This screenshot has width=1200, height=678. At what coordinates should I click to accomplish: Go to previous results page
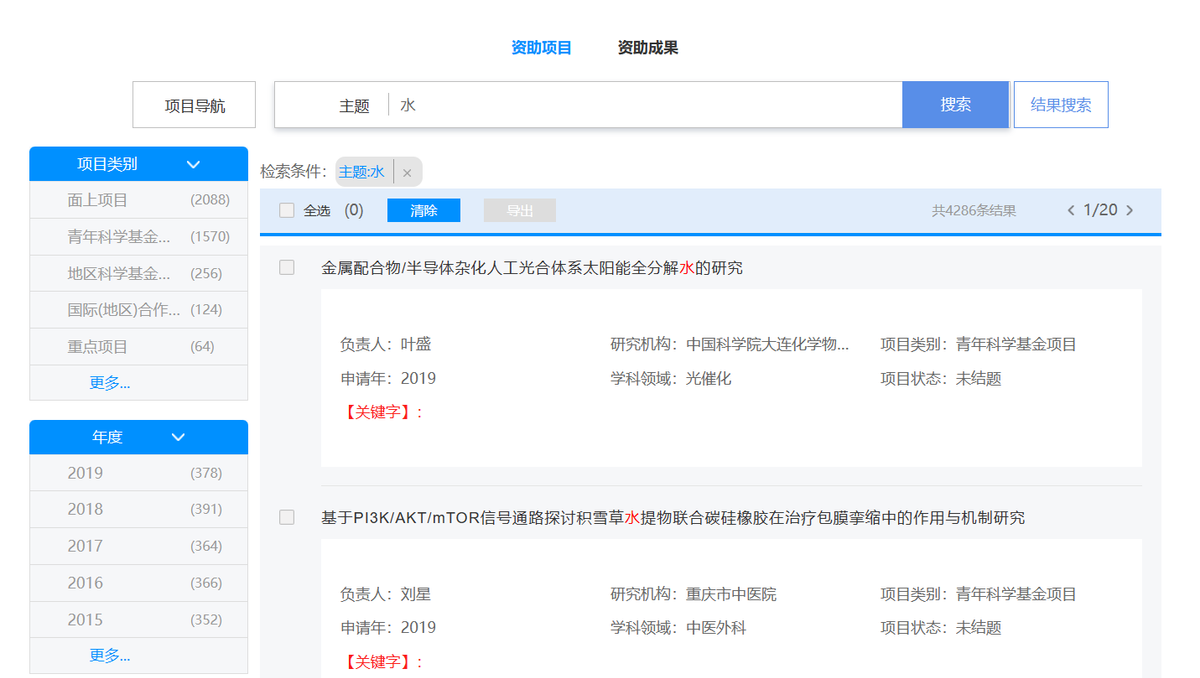pyautogui.click(x=1070, y=210)
